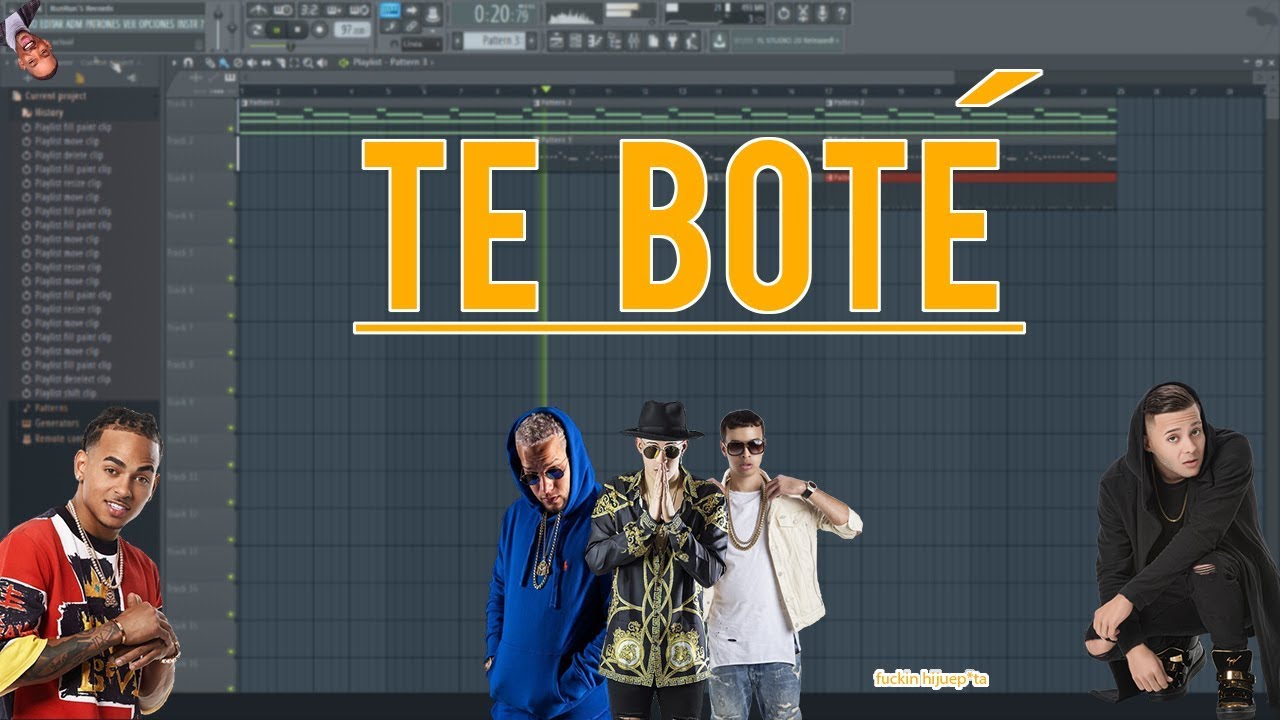Open the VER menu

click(x=127, y=24)
